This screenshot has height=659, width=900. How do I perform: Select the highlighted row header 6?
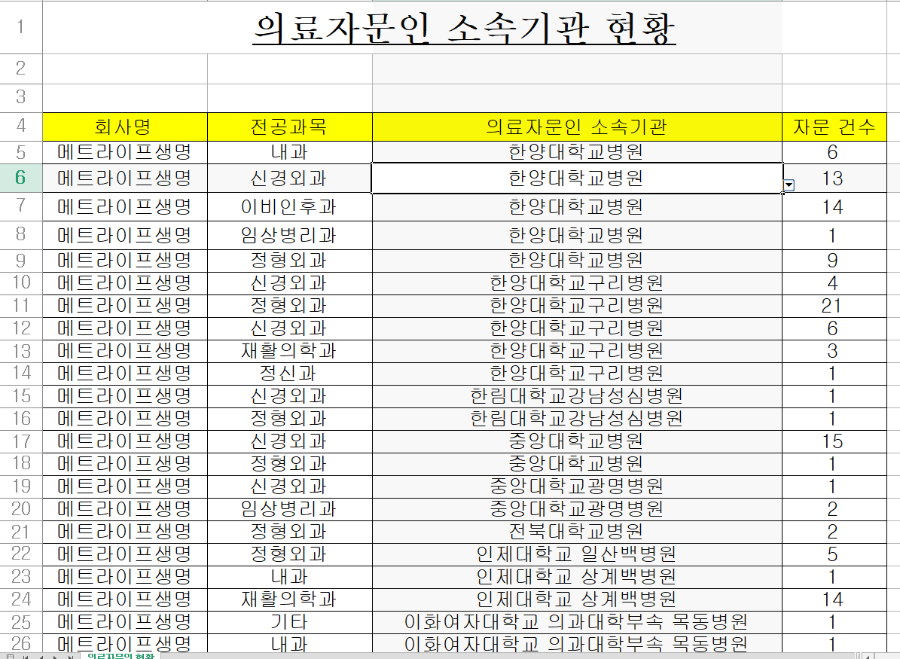pos(21,178)
